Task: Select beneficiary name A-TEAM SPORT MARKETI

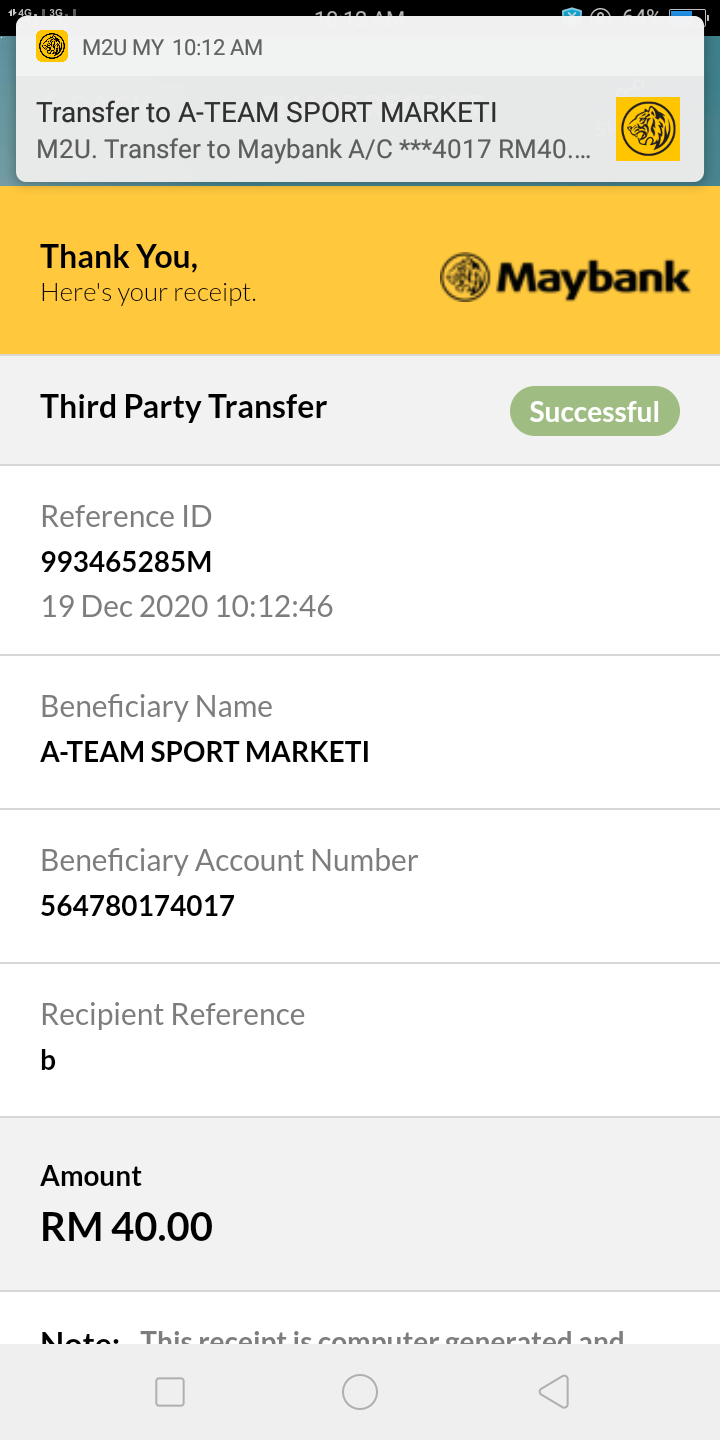Action: click(x=205, y=752)
